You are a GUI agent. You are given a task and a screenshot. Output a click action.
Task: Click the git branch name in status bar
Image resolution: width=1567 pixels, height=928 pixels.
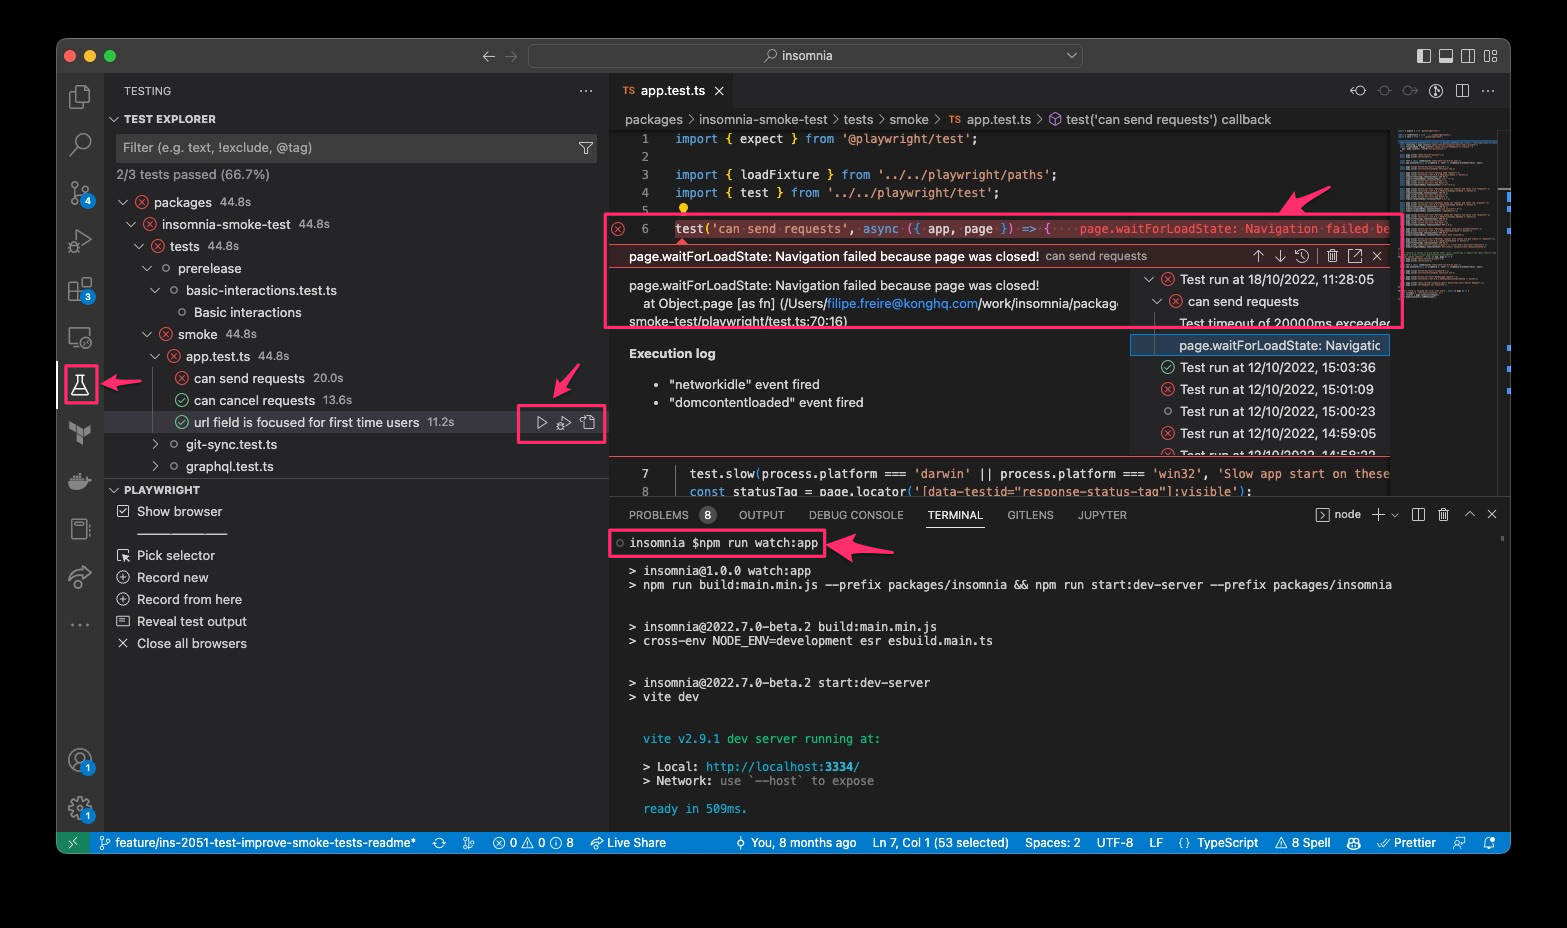[257, 843]
